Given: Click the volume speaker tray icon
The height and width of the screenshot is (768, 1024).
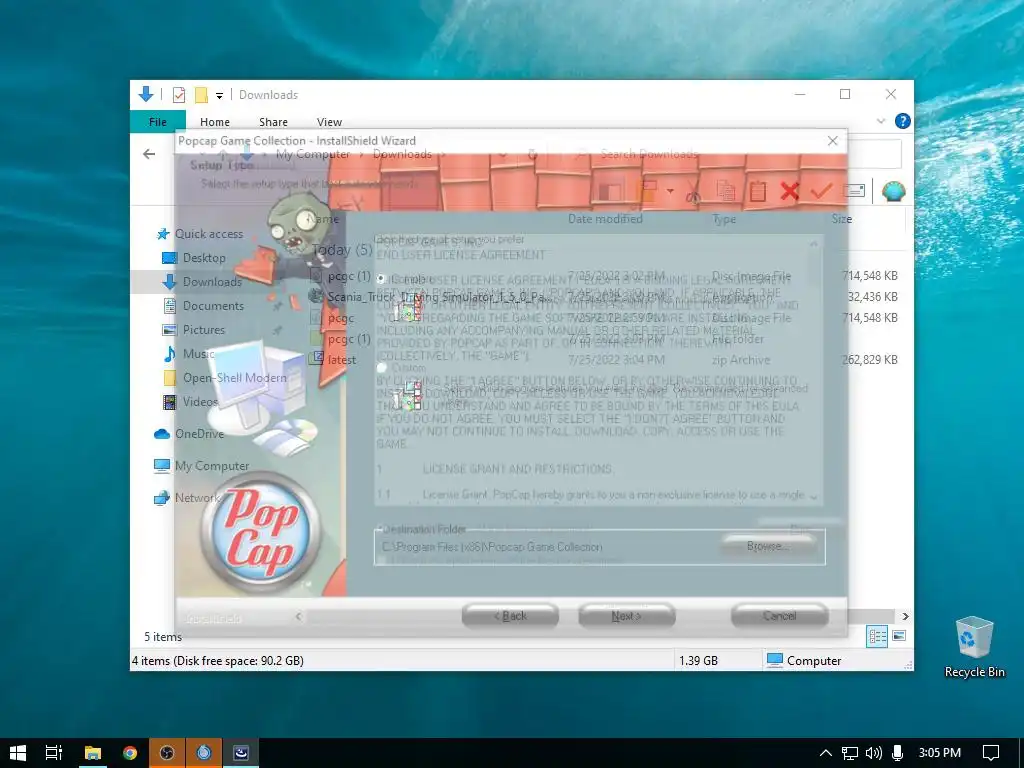Looking at the screenshot, I should (x=873, y=753).
